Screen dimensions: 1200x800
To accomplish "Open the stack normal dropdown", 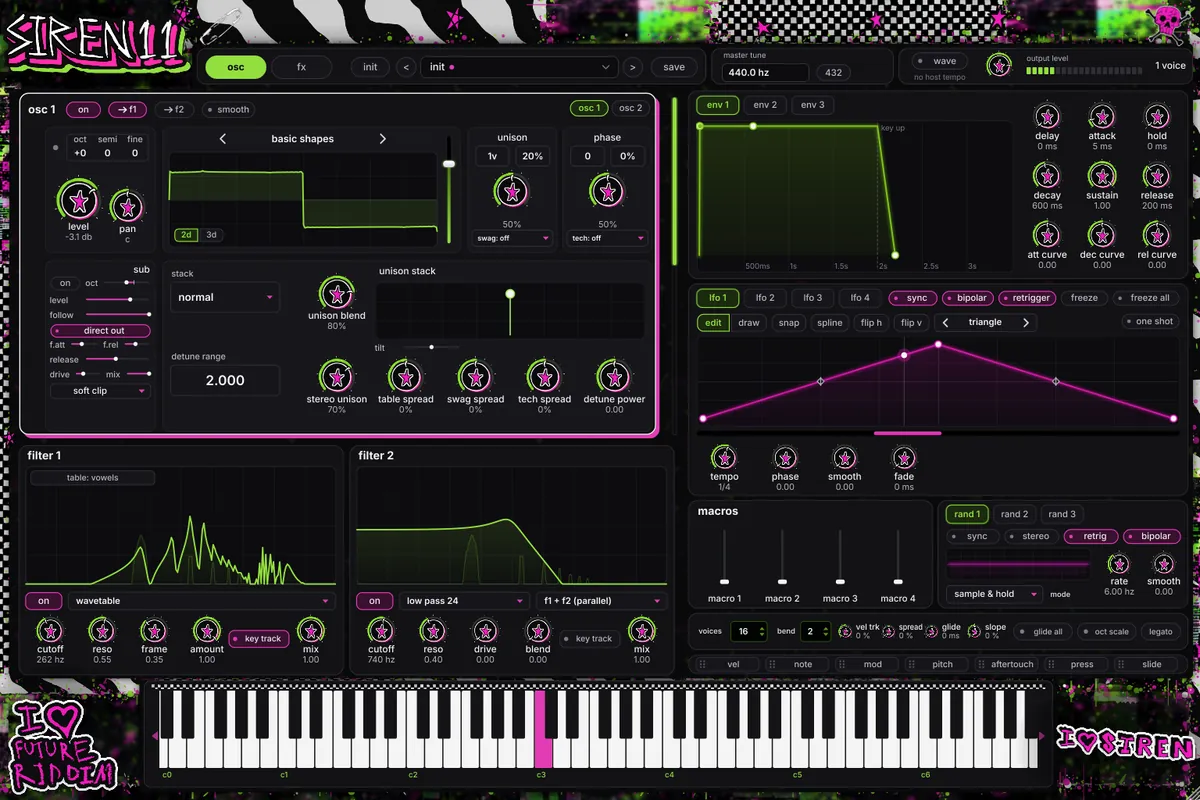I will tap(225, 297).
